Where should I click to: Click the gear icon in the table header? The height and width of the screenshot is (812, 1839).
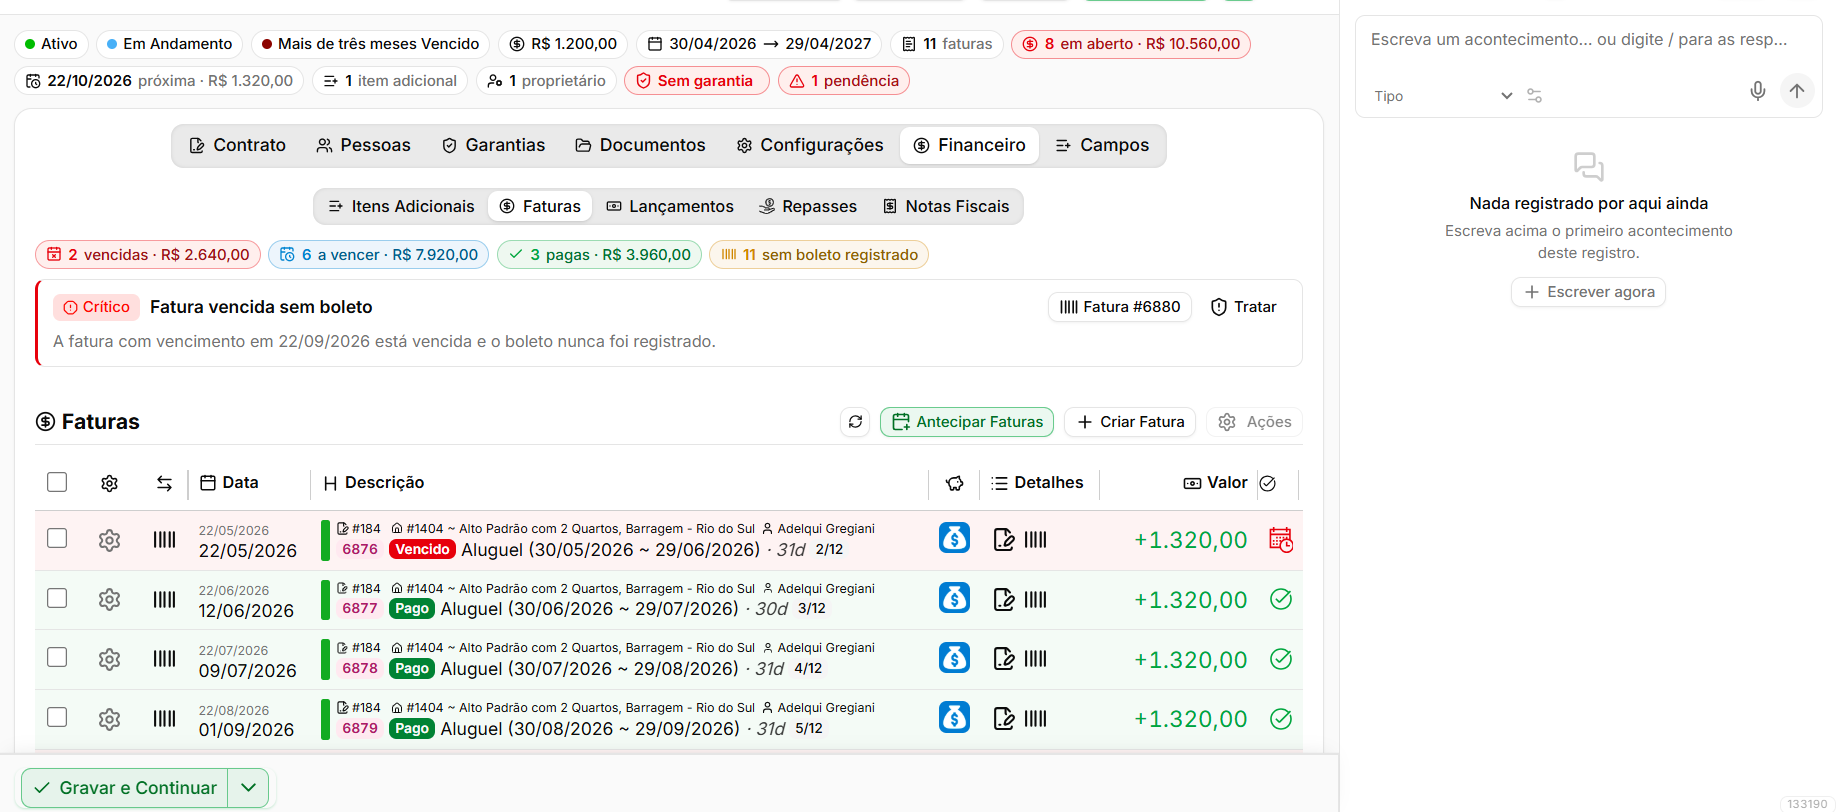point(110,483)
